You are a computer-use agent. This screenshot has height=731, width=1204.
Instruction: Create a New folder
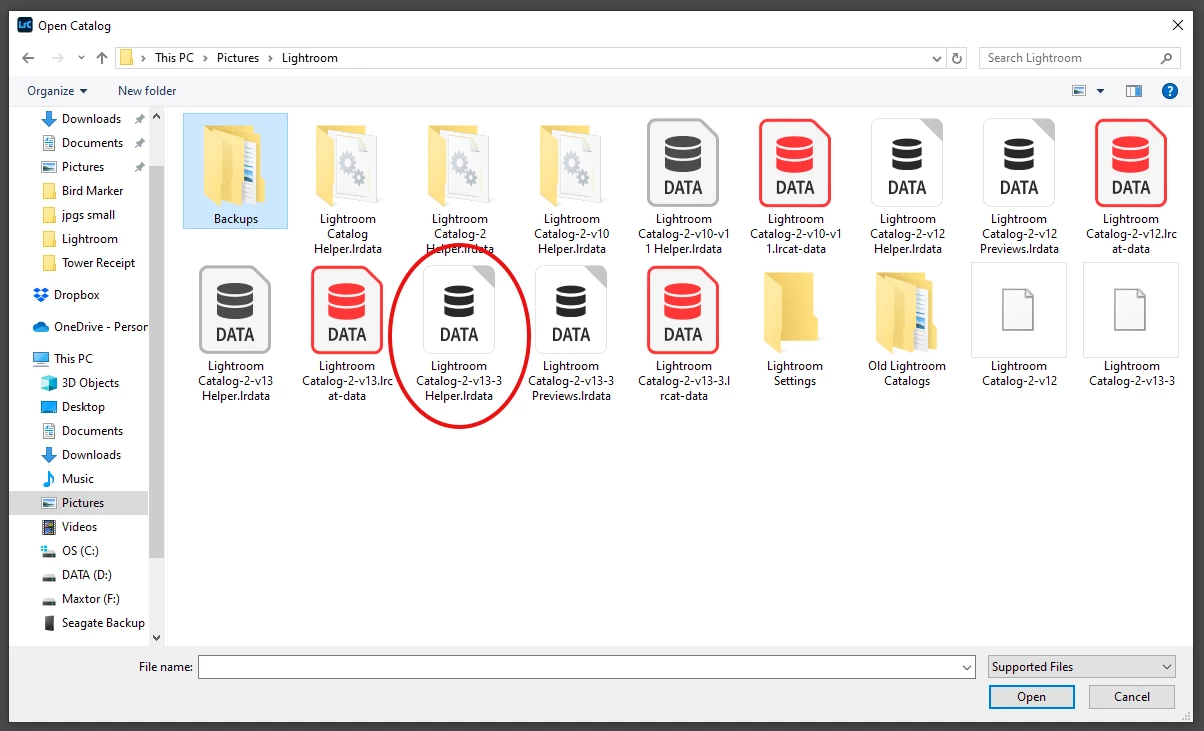point(147,91)
